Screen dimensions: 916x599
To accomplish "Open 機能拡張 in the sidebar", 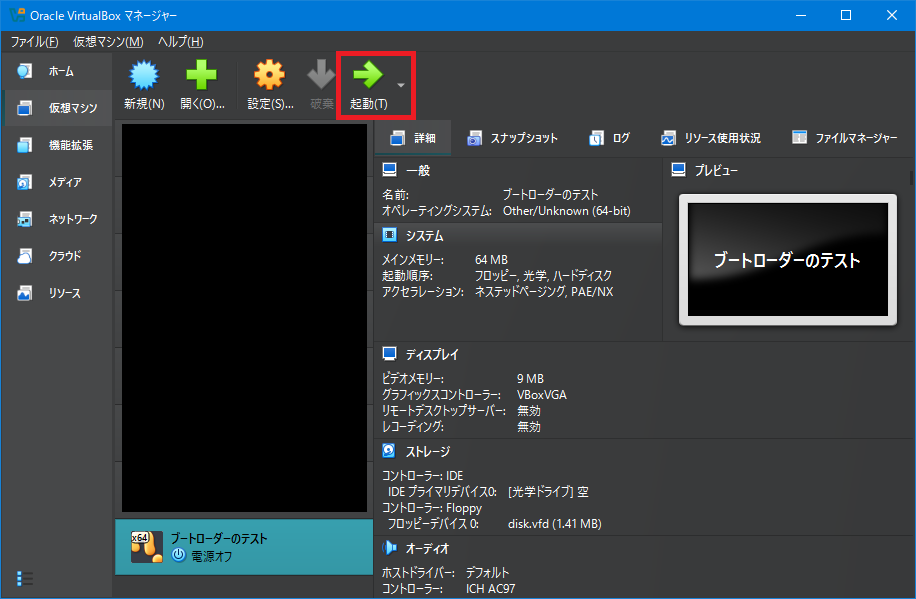I will pyautogui.click(x=57, y=145).
